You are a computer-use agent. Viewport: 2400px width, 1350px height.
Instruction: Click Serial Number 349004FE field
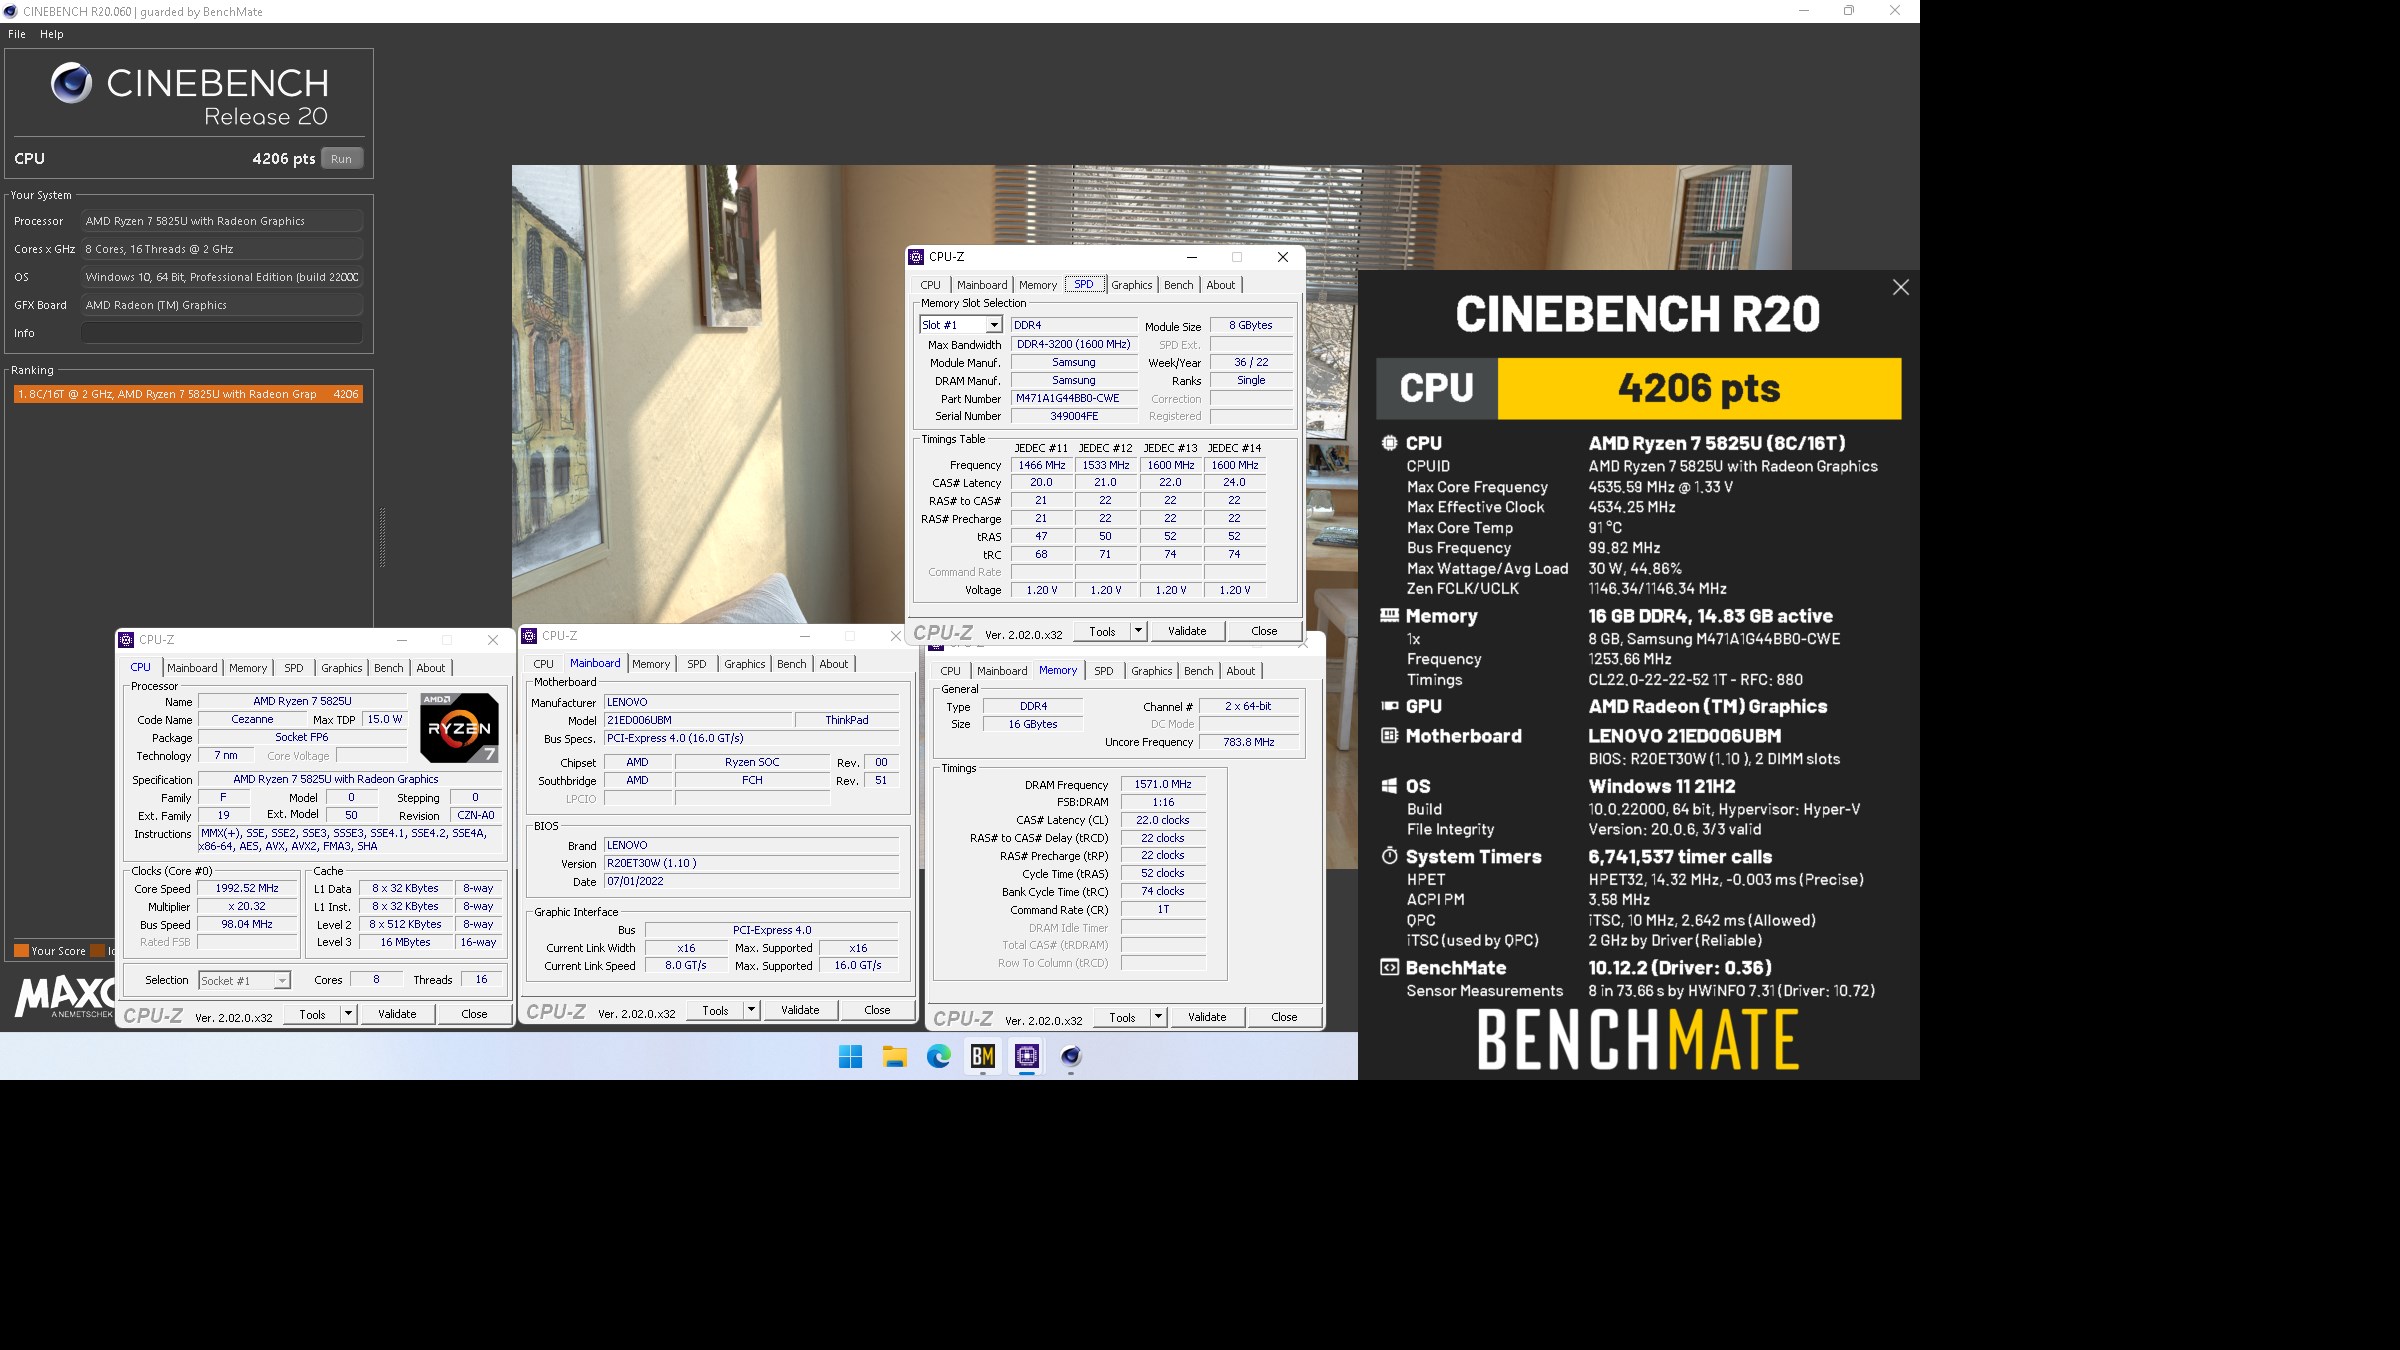tap(1074, 416)
